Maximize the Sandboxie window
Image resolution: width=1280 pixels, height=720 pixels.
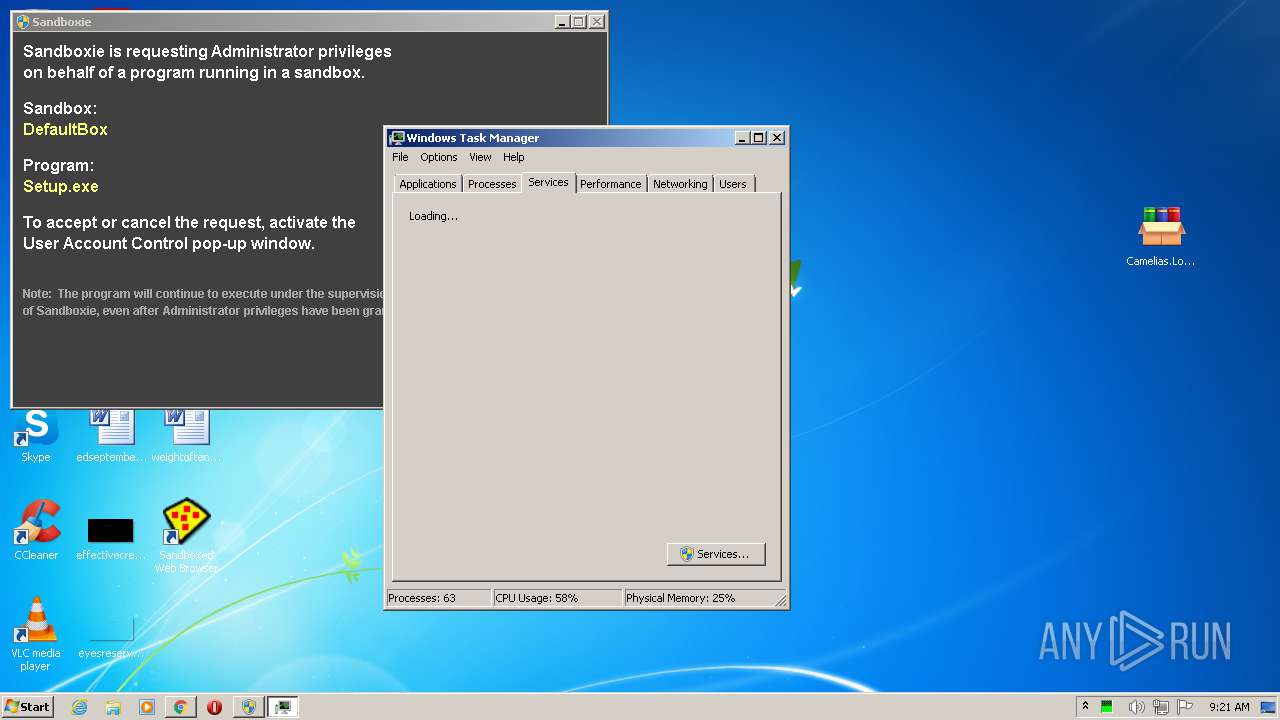[x=578, y=21]
